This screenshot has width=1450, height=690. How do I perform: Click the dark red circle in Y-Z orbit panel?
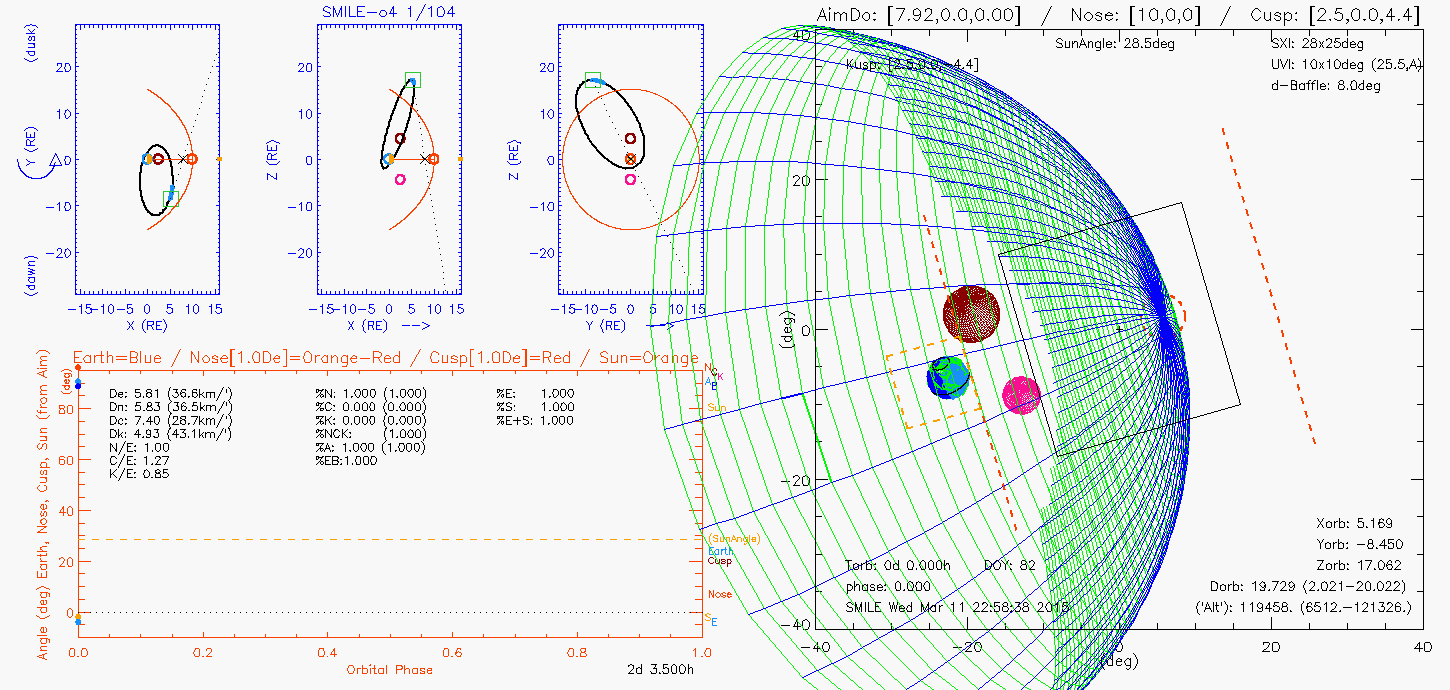click(630, 139)
